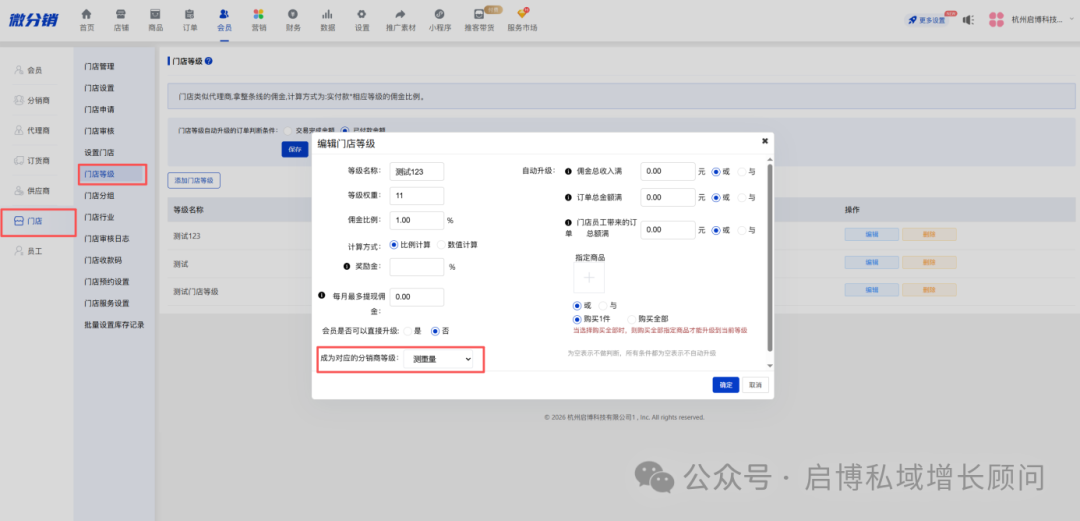Viewport: 1080px width, 521px height.
Task: Open the 服务市场 service market
Action: [x=522, y=20]
